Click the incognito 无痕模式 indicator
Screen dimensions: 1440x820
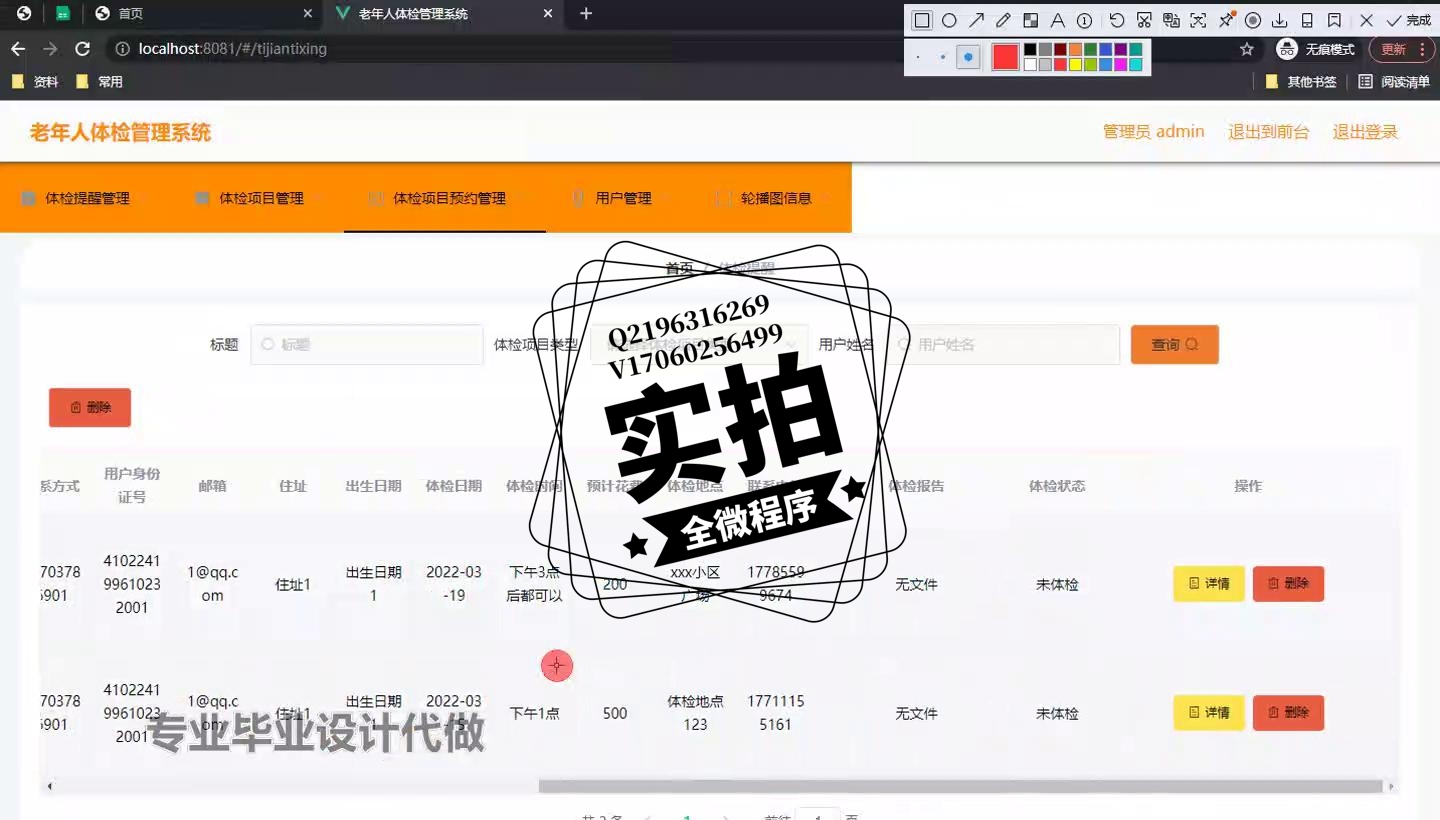point(1316,49)
